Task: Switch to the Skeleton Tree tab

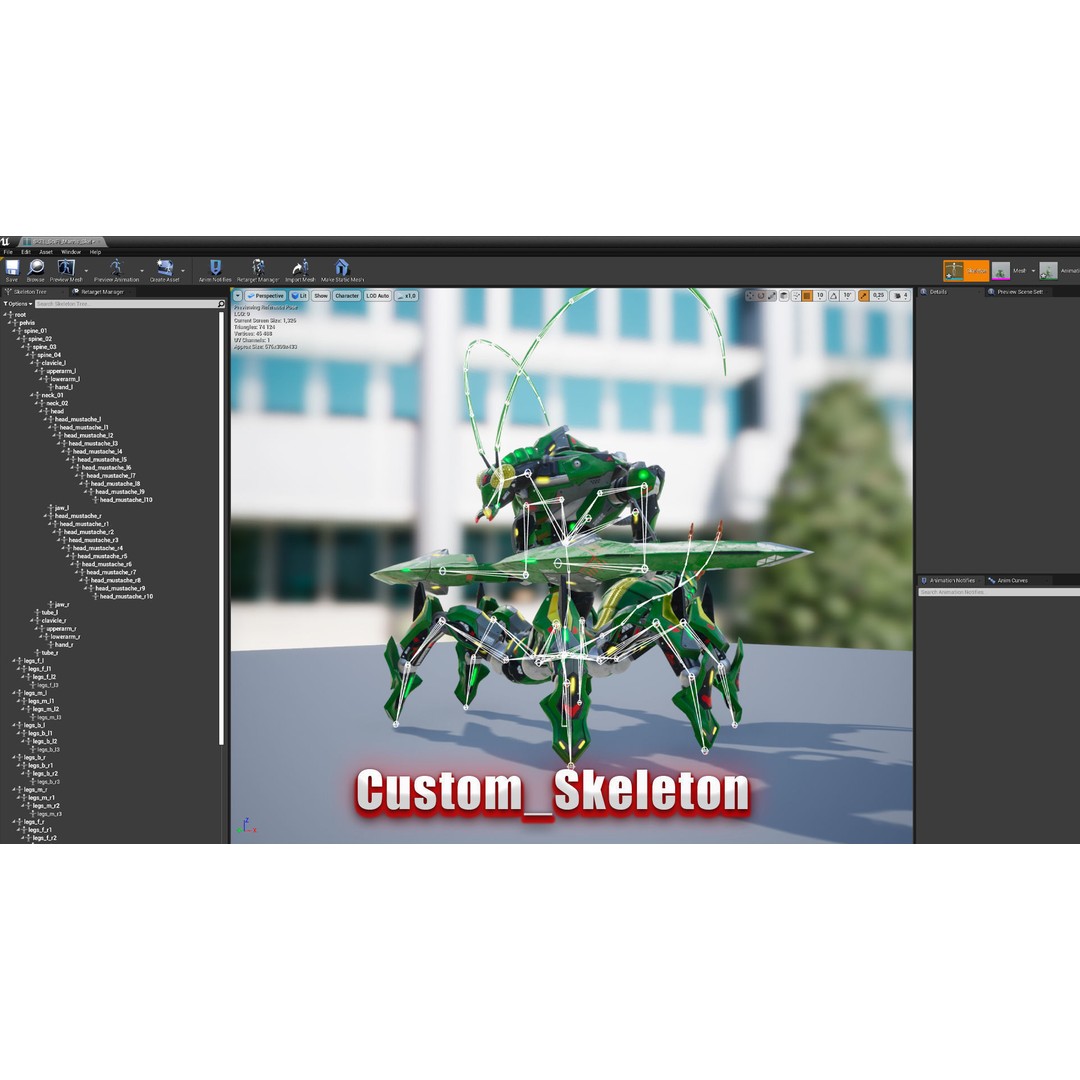Action: (x=30, y=292)
